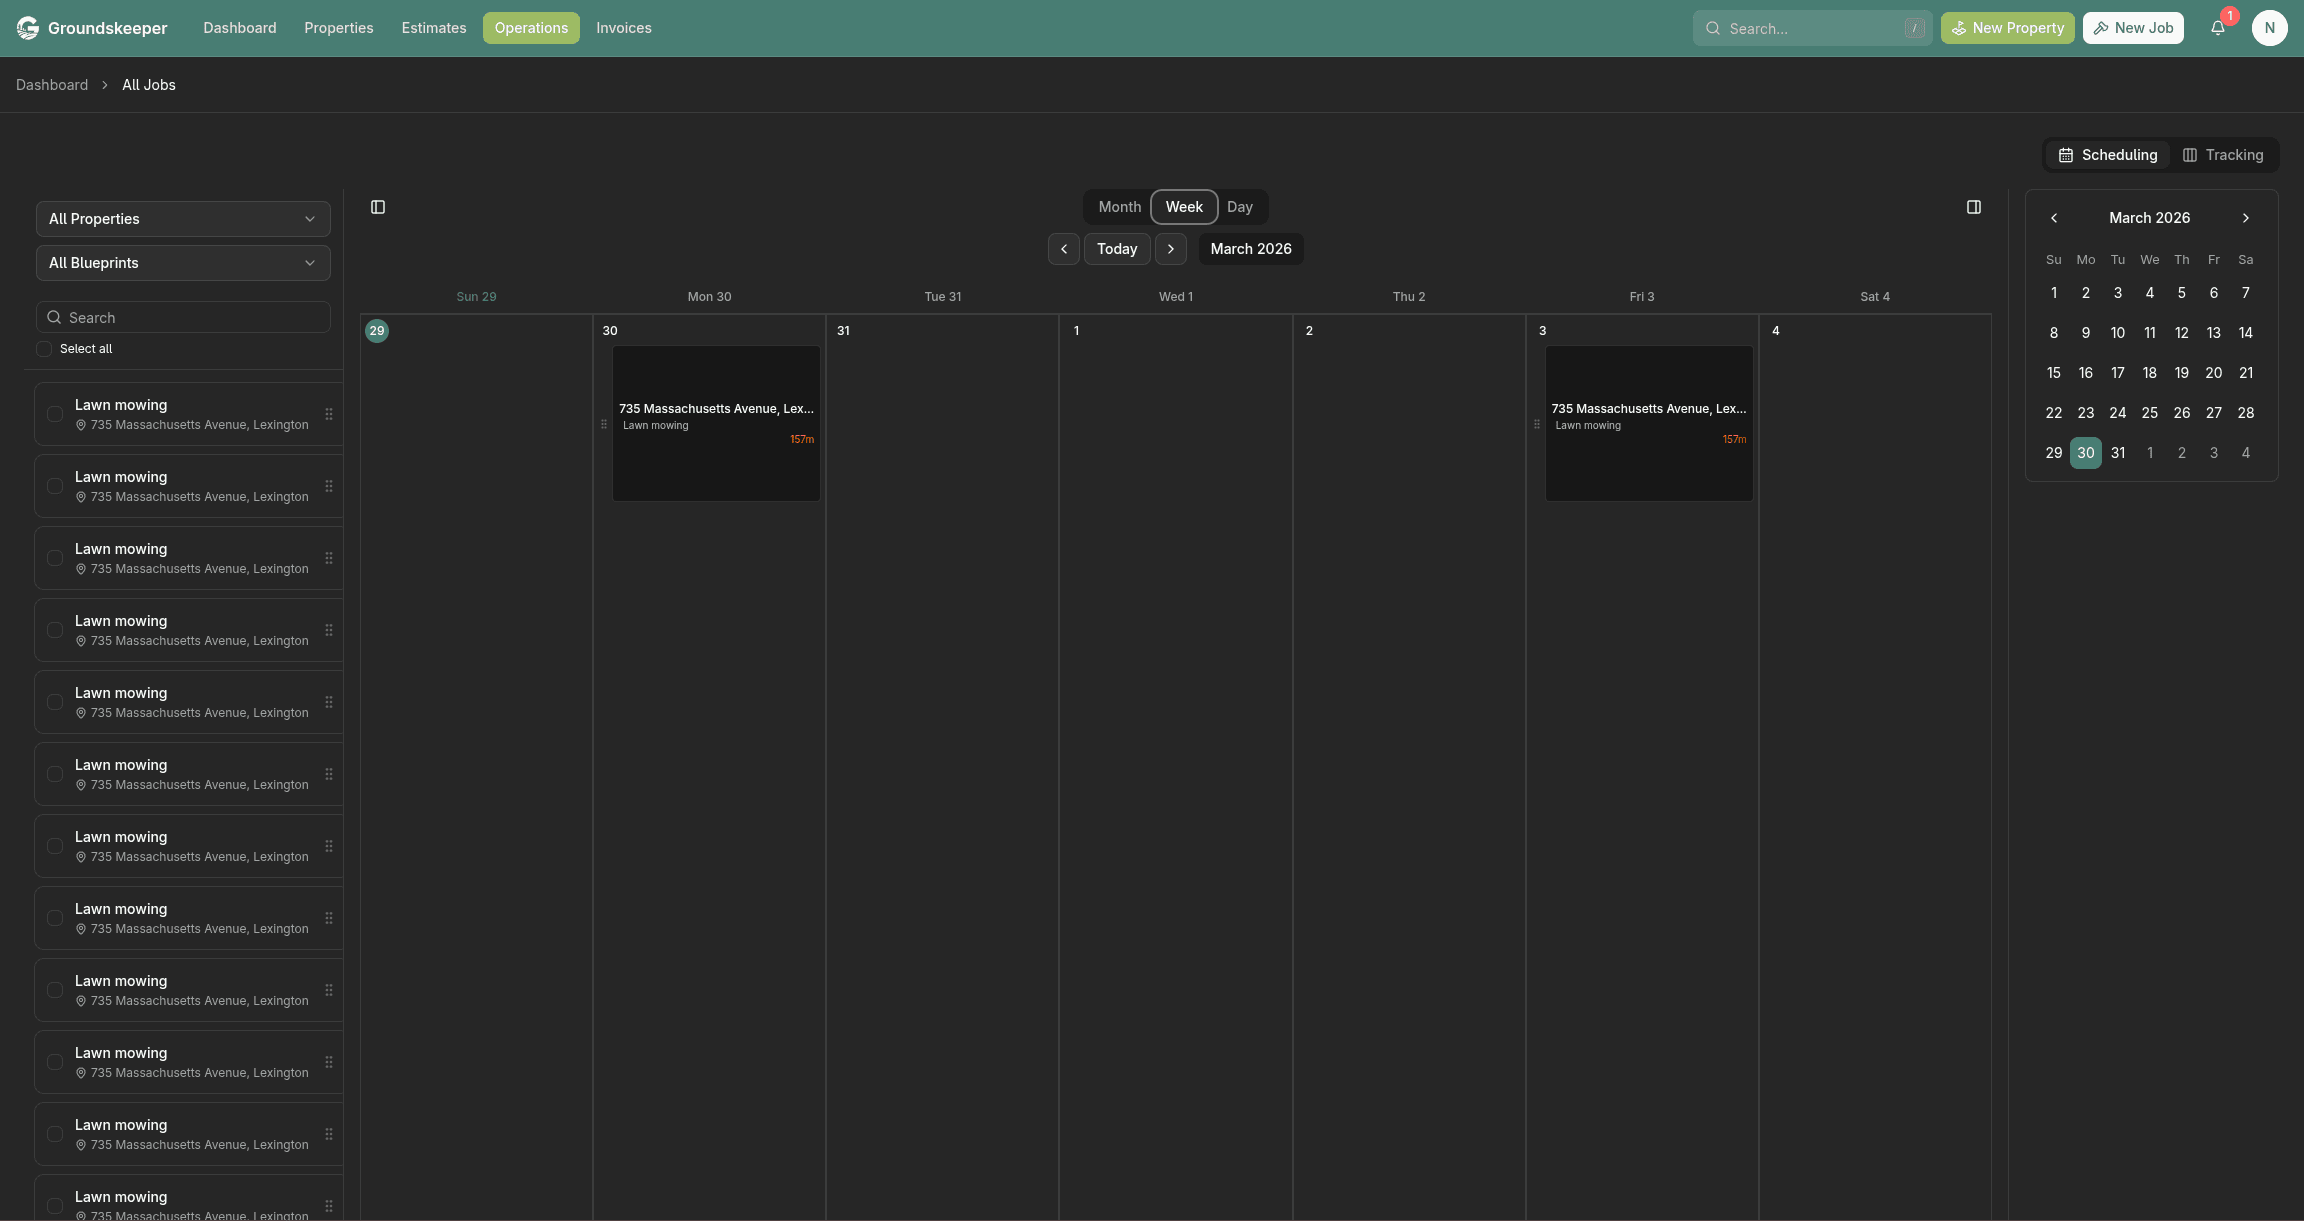The height and width of the screenshot is (1221, 2304).
Task: Click the search magnifier in the top bar
Action: click(1713, 28)
